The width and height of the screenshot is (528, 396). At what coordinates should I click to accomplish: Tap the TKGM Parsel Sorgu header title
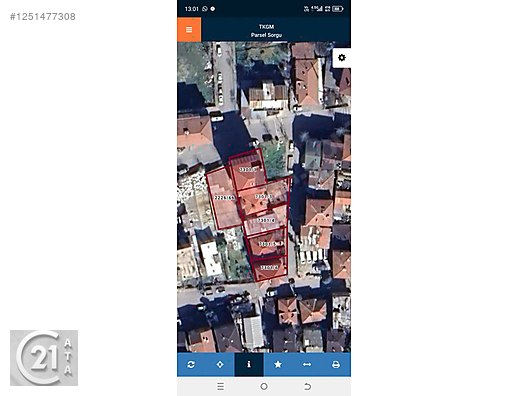[x=266, y=31]
